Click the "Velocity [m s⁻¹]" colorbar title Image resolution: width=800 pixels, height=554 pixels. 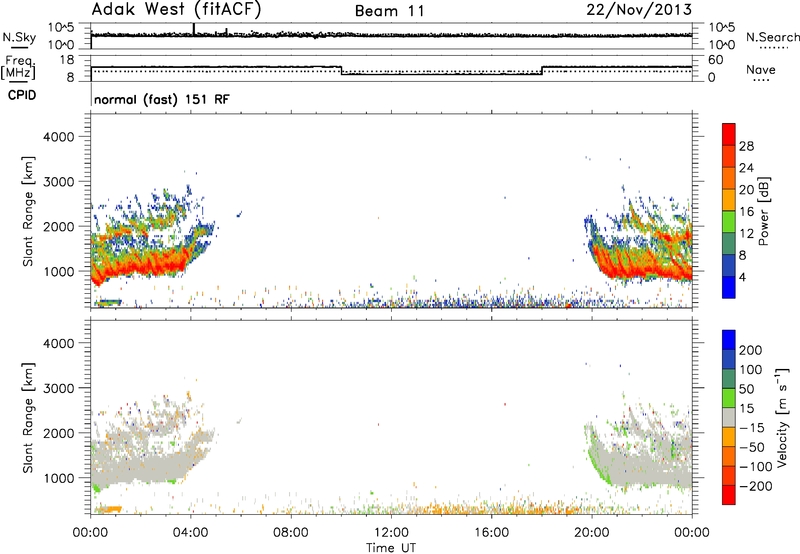782,417
